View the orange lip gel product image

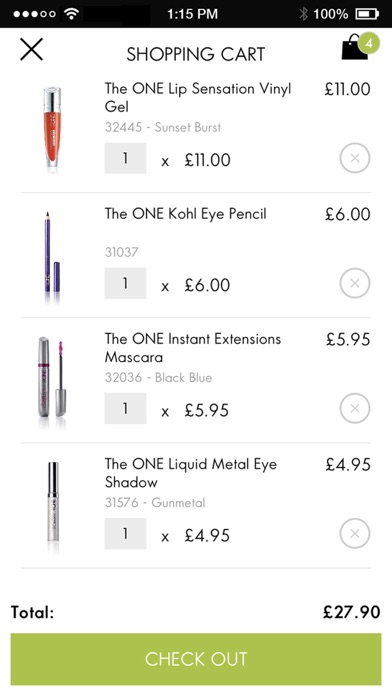pos(52,127)
